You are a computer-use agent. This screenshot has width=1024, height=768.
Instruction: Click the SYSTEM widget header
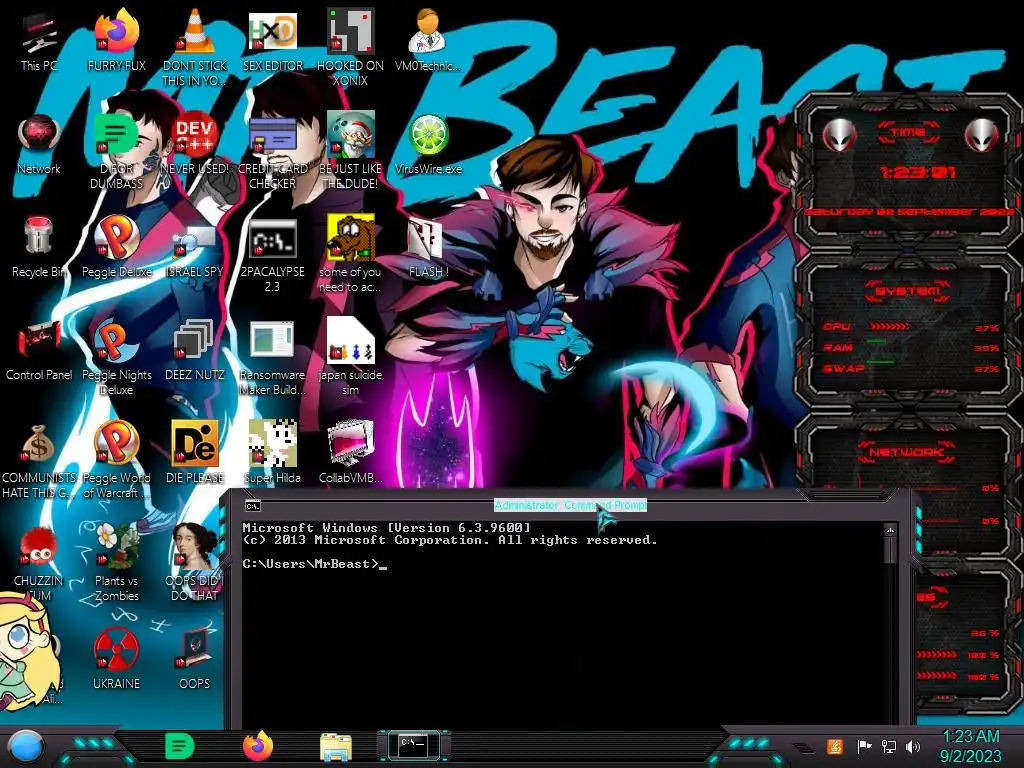pos(908,291)
